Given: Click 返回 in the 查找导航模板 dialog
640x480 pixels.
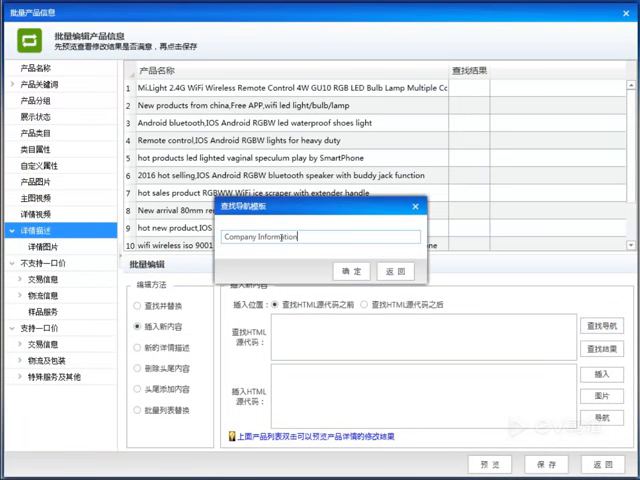Looking at the screenshot, I should [x=396, y=271].
